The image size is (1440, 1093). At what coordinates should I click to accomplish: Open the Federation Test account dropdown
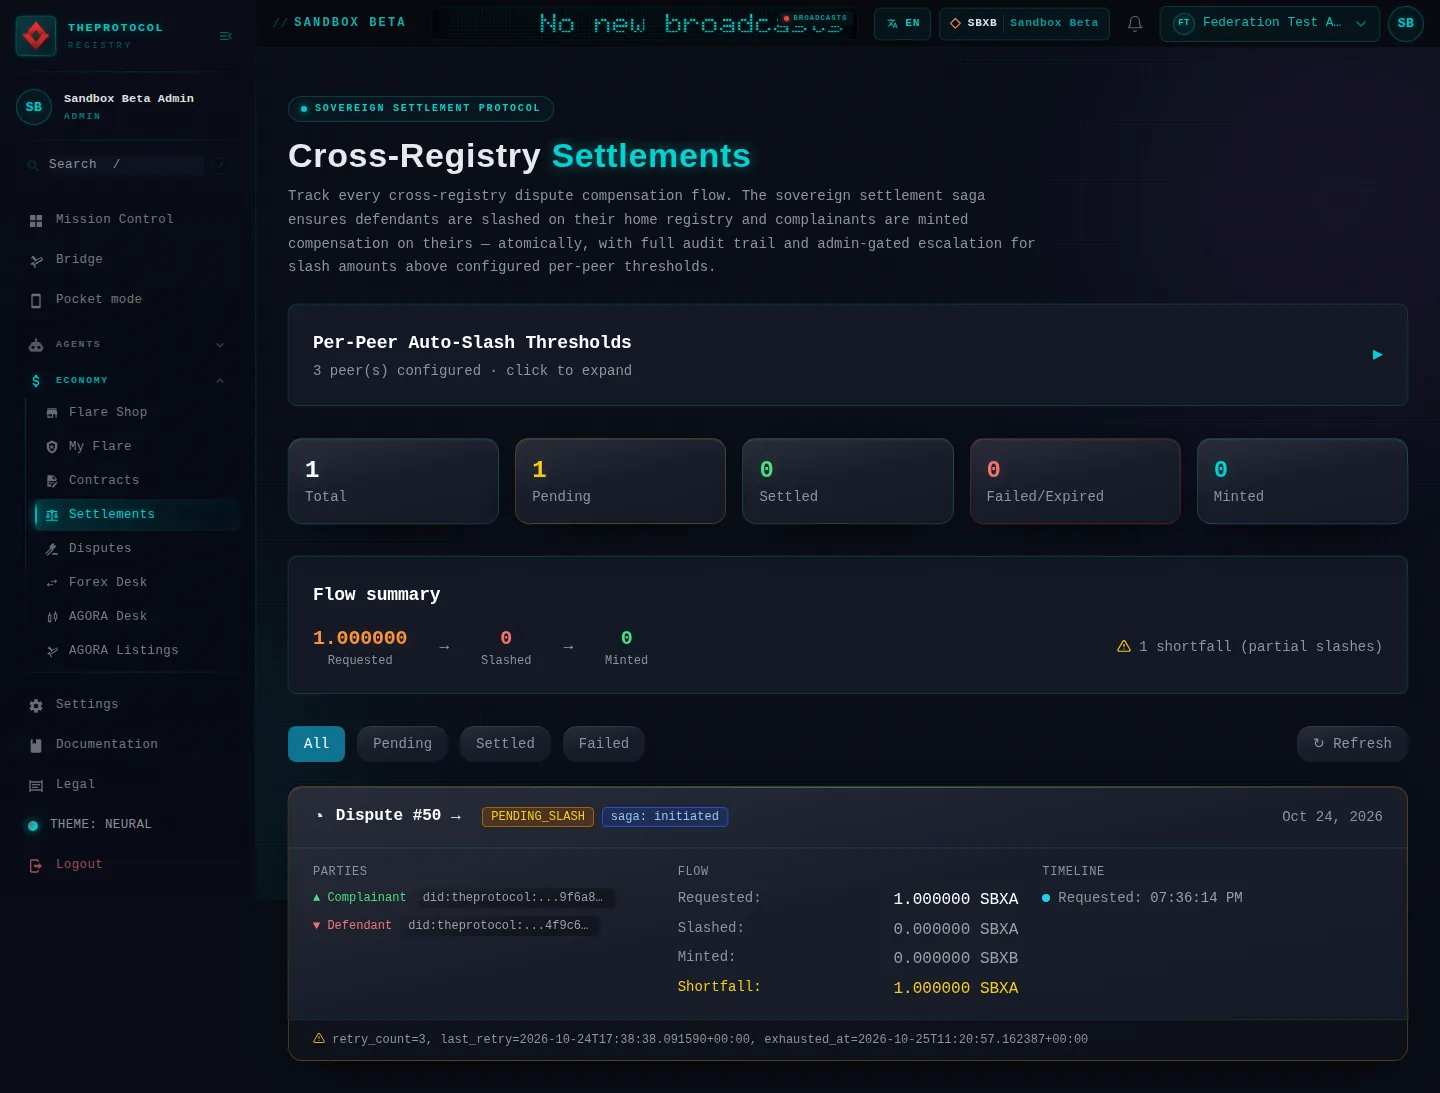(1270, 23)
